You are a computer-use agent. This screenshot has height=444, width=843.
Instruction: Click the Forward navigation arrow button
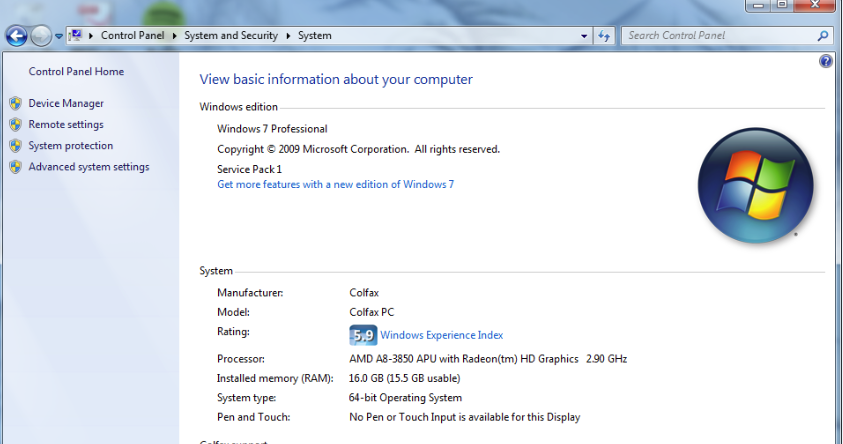pyautogui.click(x=41, y=36)
